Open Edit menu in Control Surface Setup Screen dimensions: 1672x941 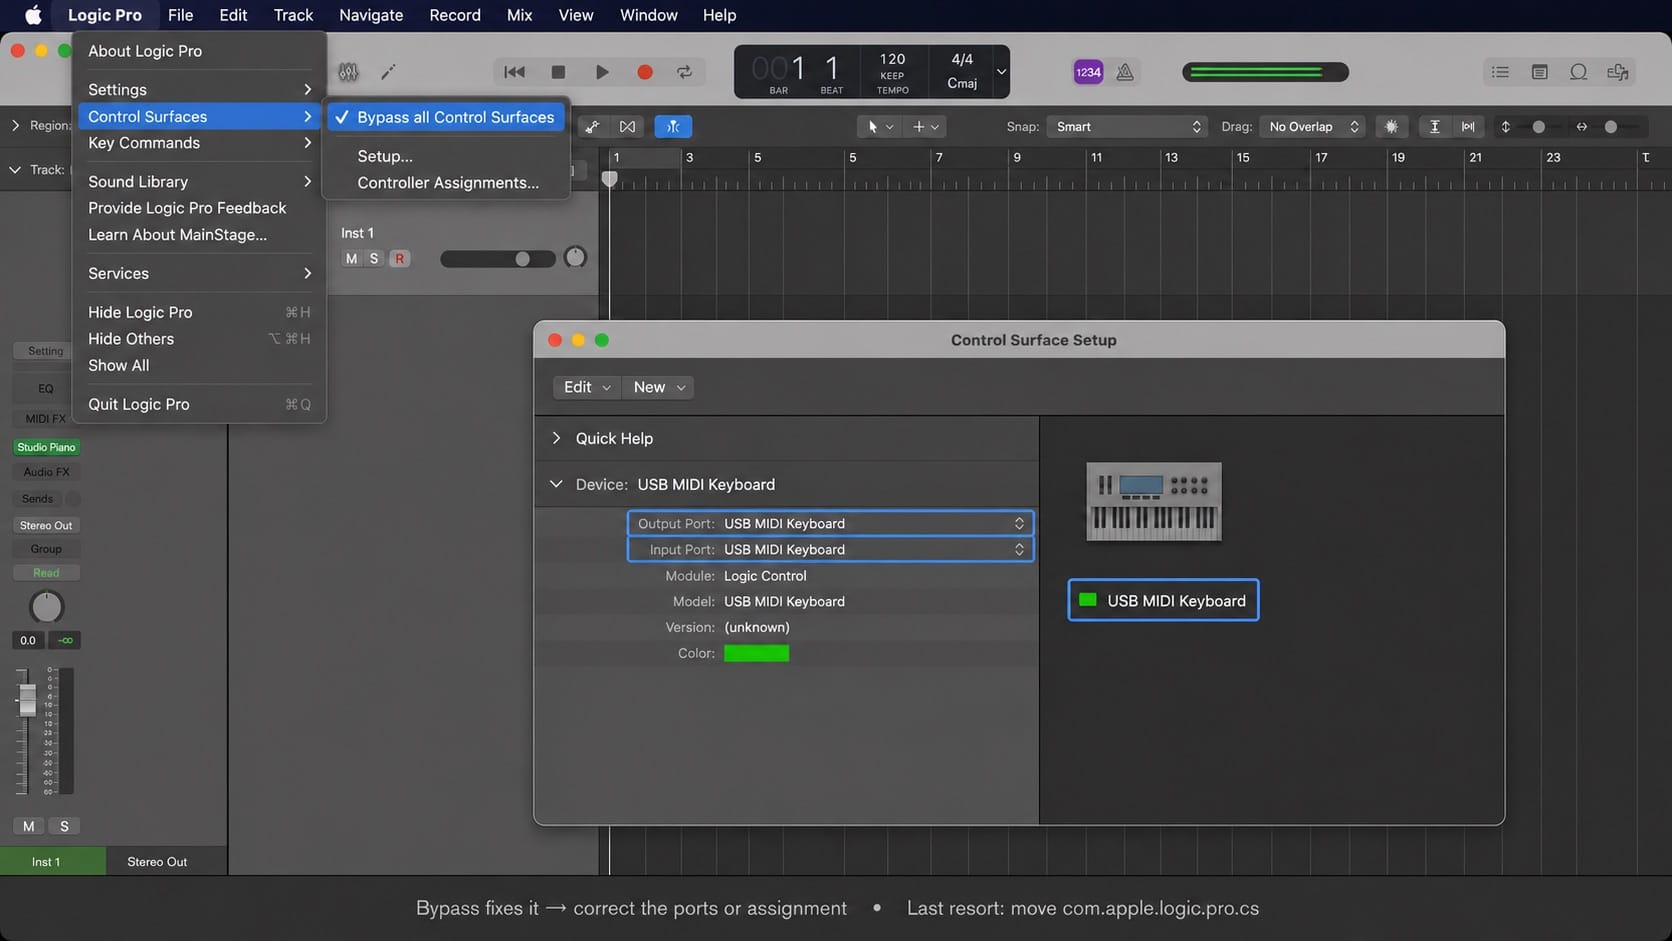click(x=586, y=387)
